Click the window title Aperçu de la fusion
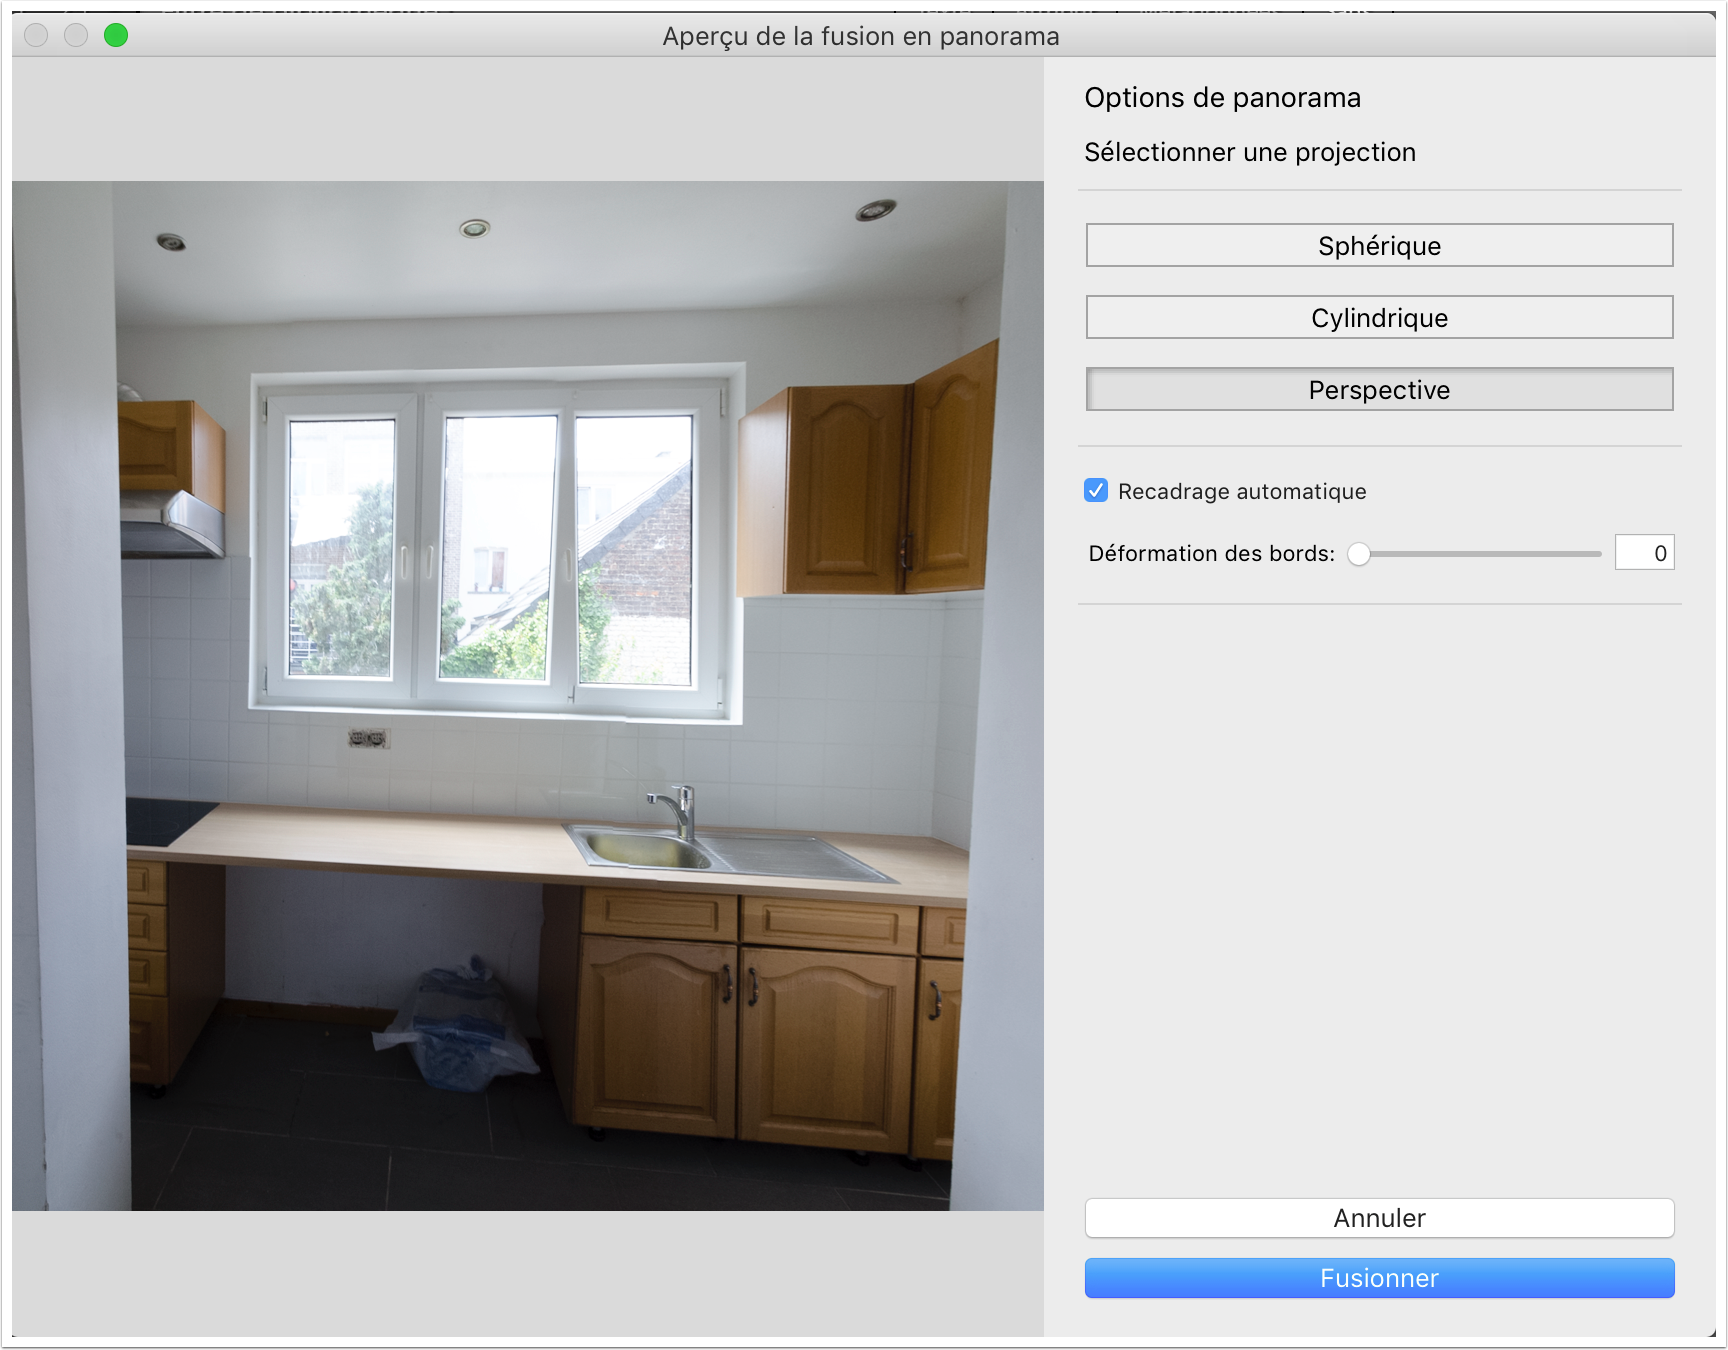Viewport: 1728px width, 1350px height. (860, 37)
